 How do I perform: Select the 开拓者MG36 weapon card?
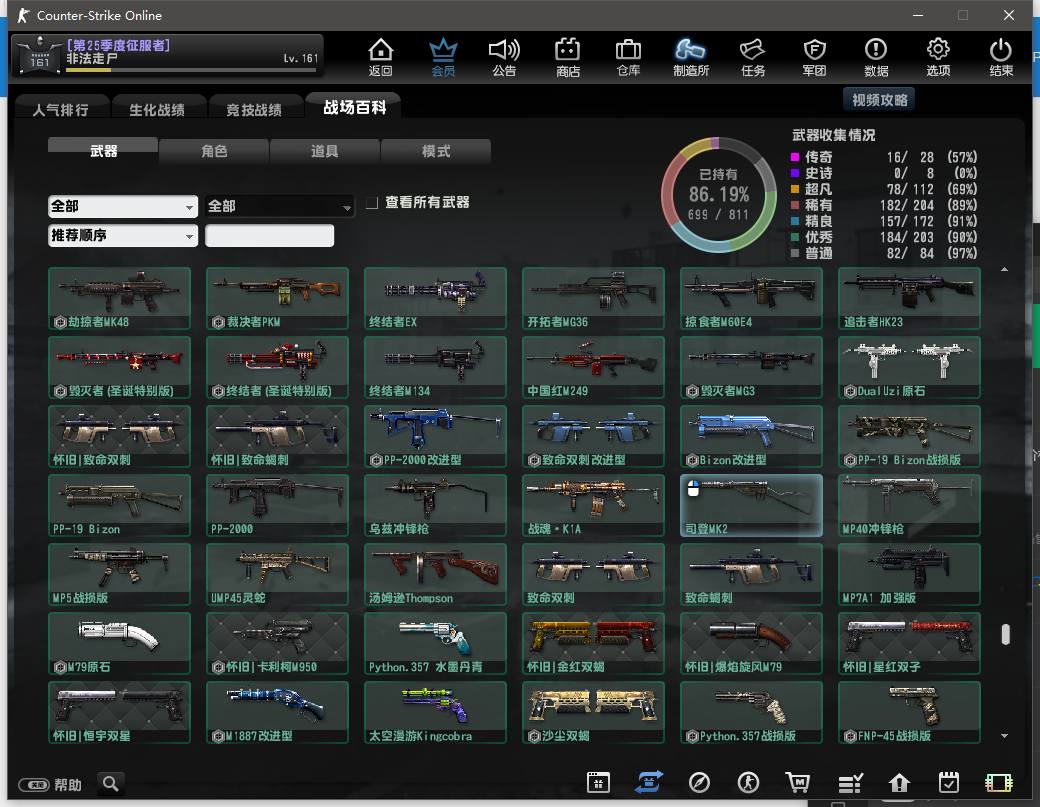[x=593, y=298]
